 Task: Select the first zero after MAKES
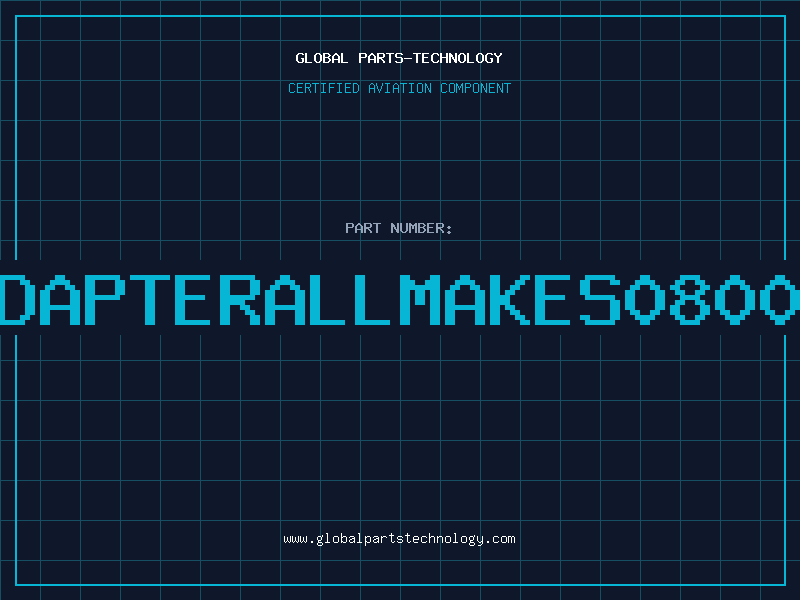click(x=645, y=299)
